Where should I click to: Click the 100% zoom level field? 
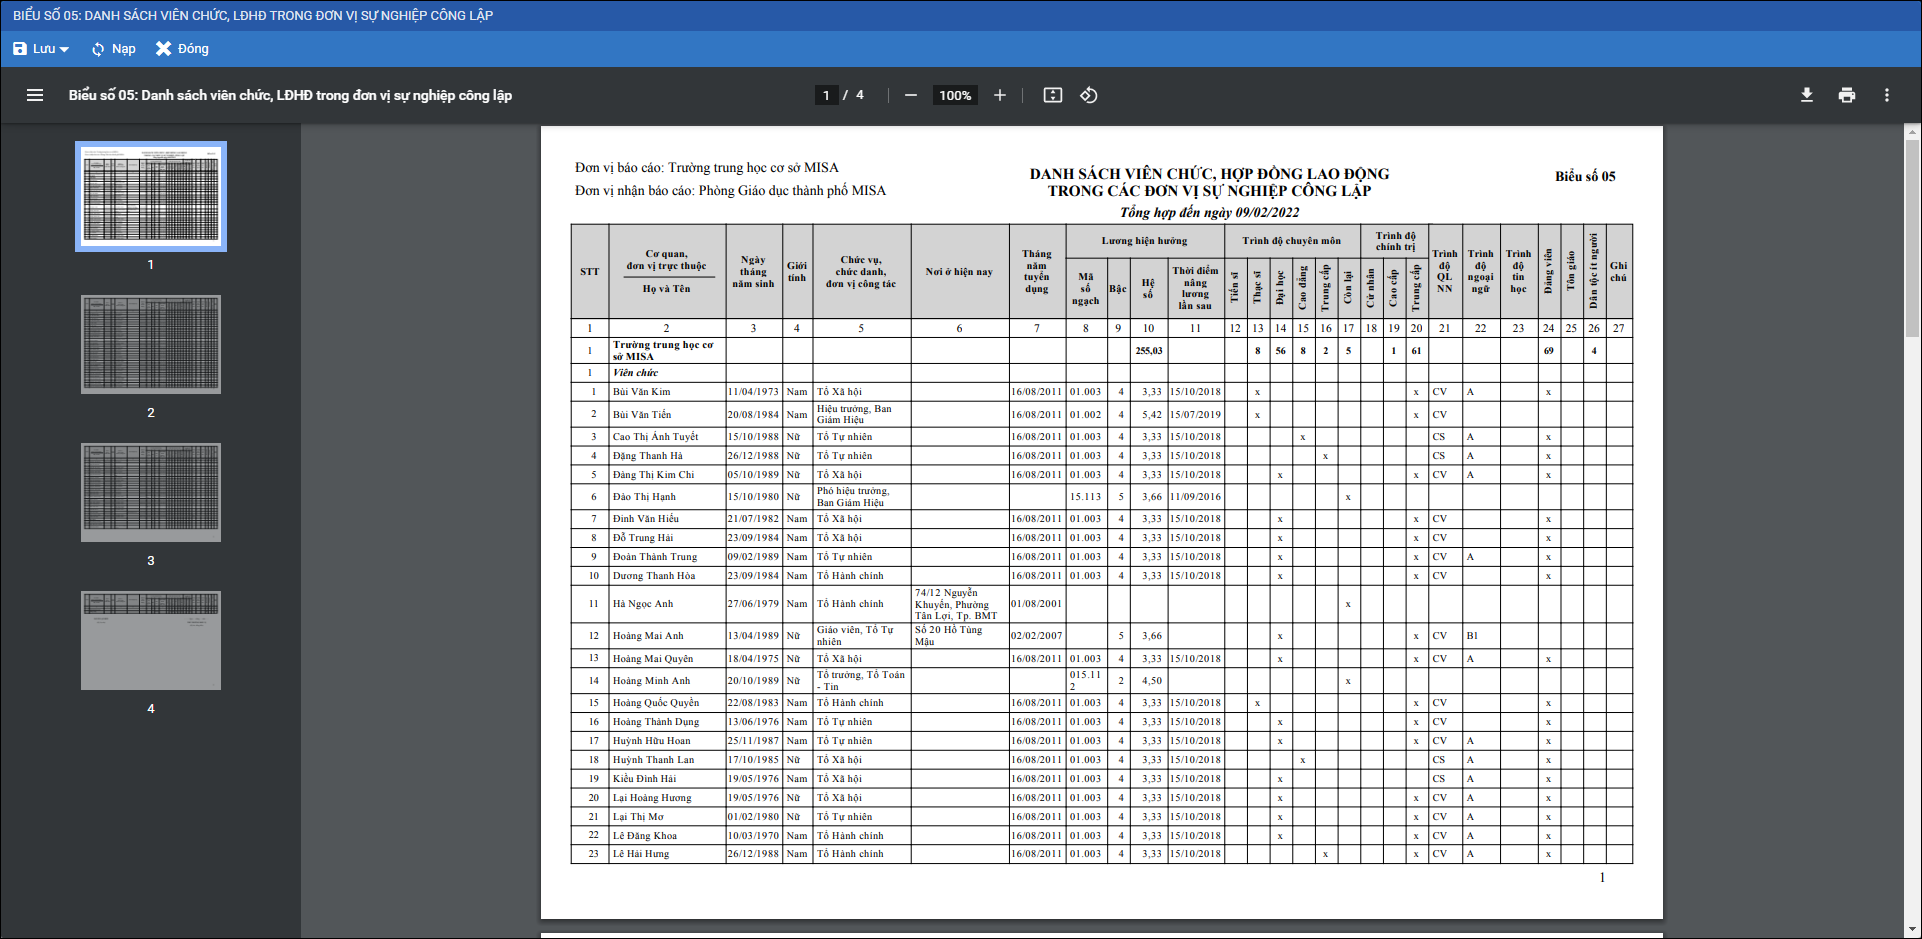click(954, 95)
